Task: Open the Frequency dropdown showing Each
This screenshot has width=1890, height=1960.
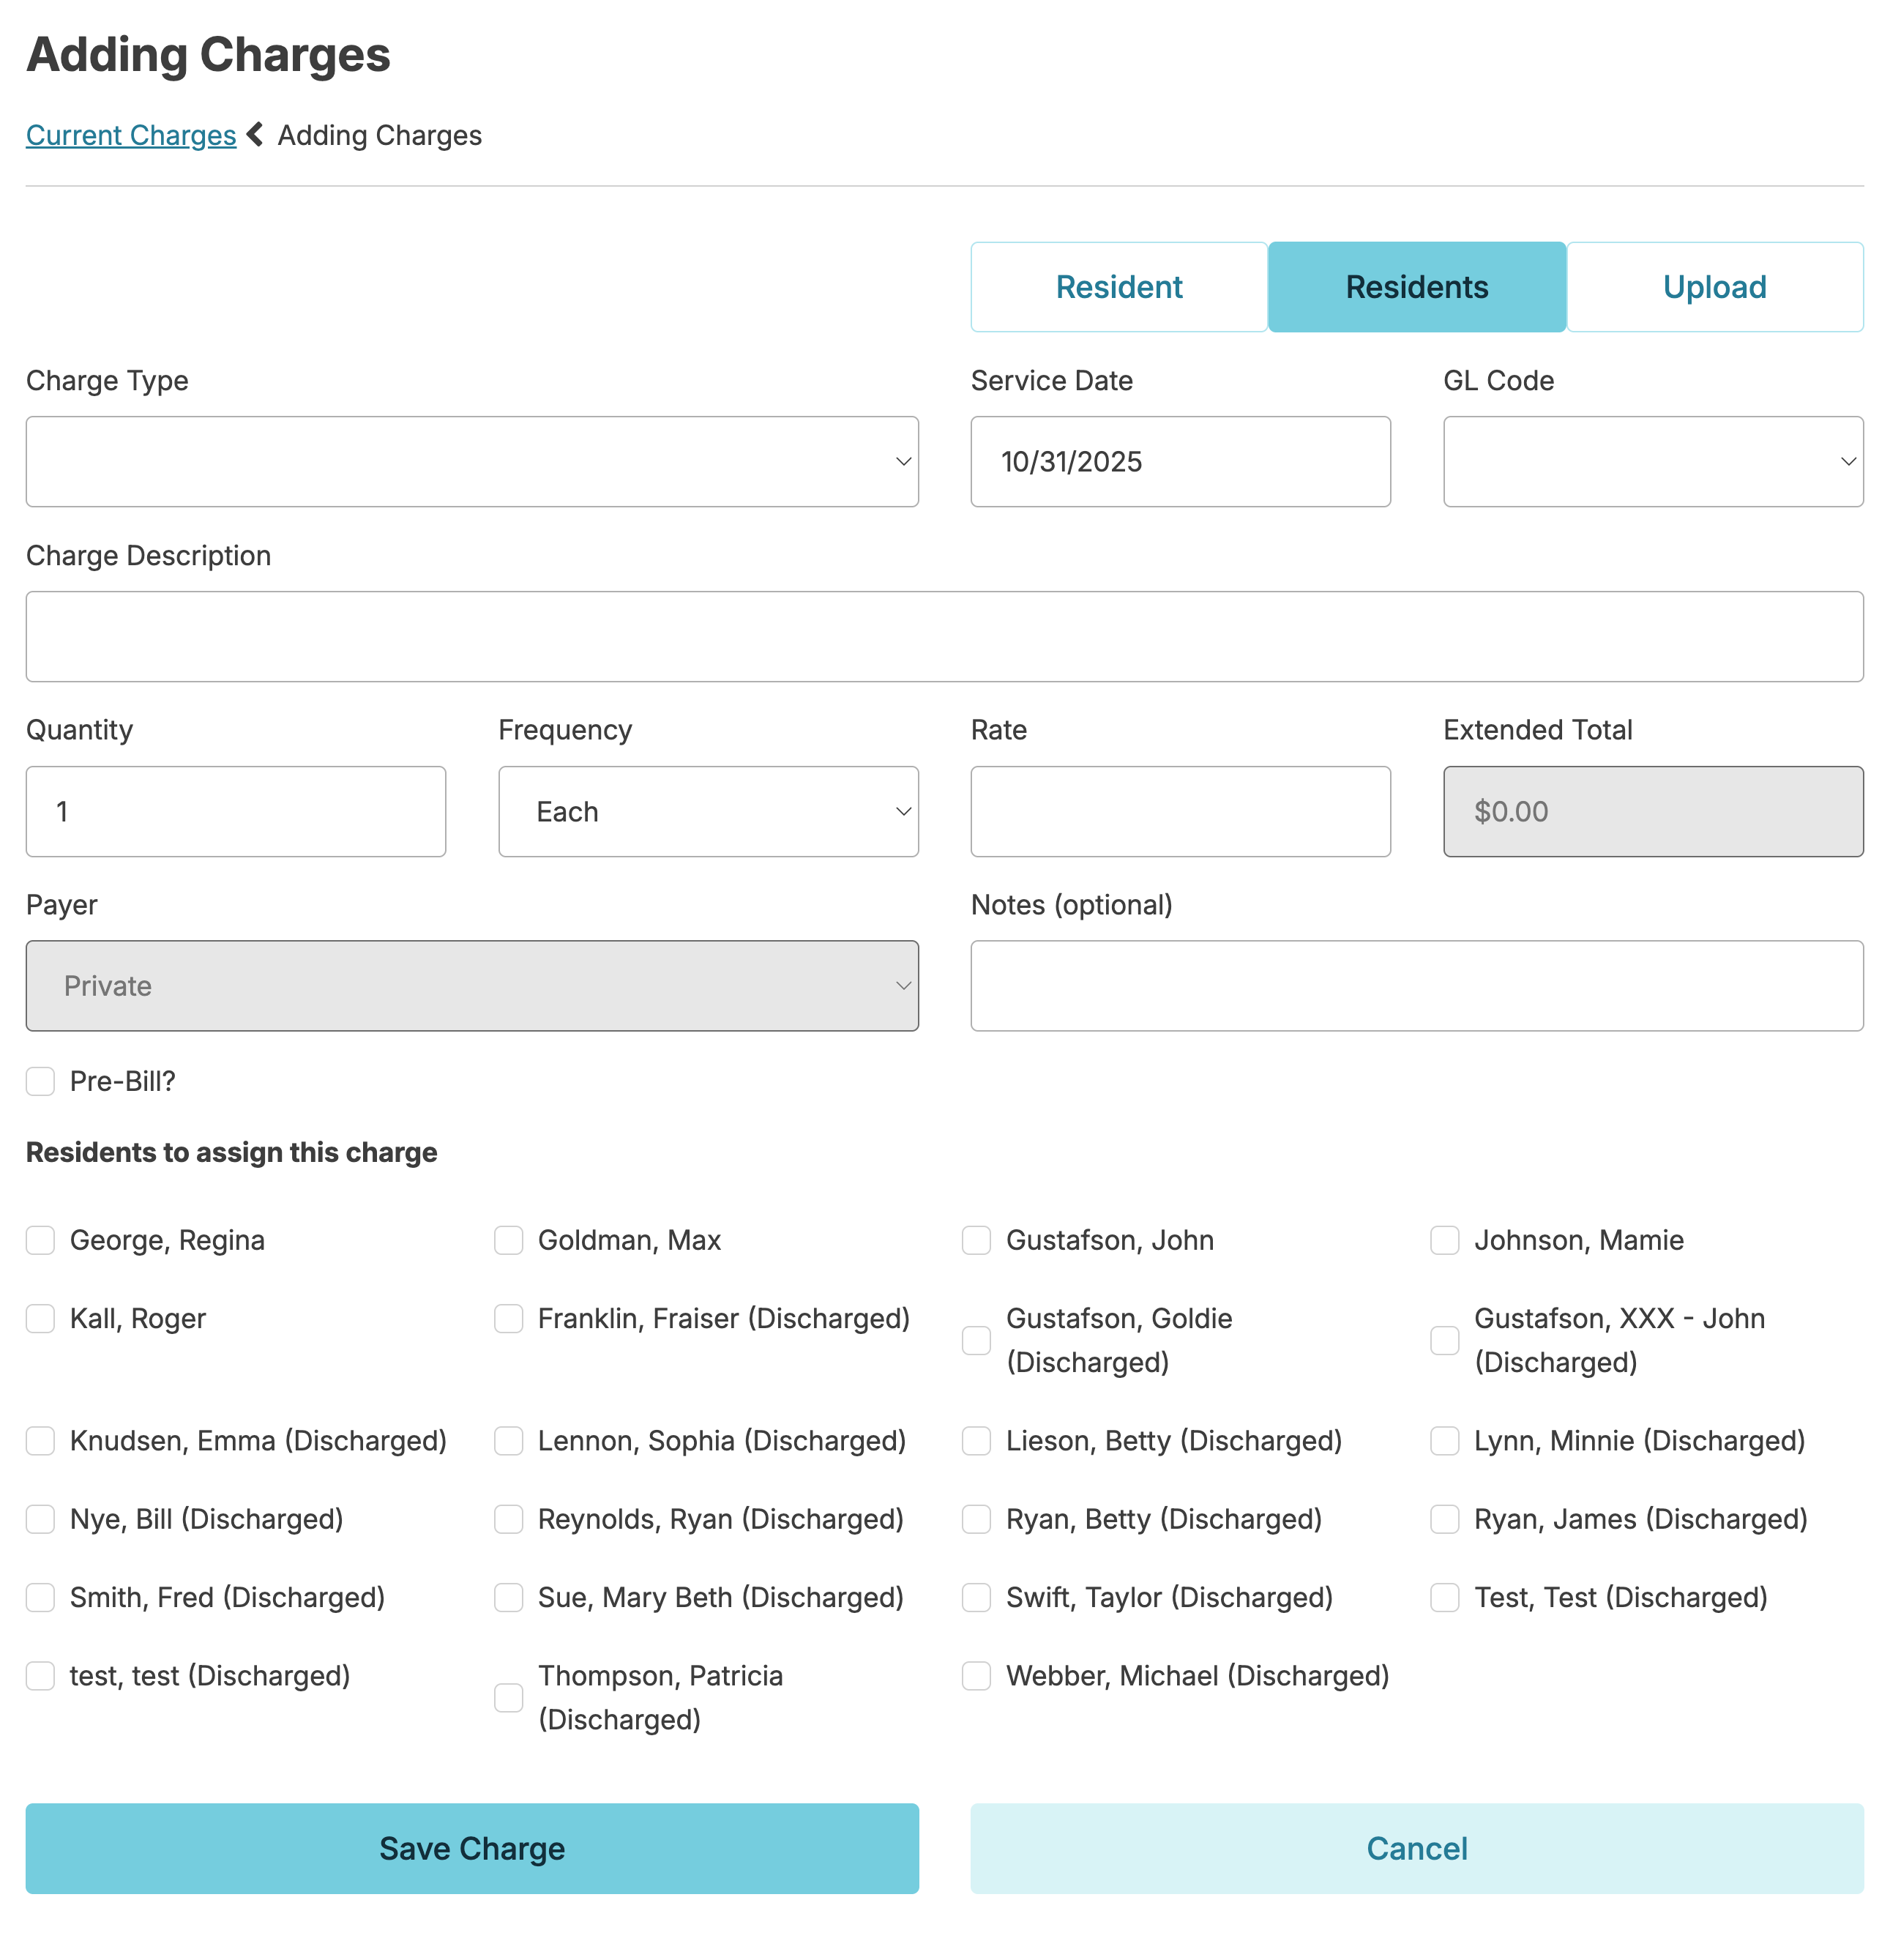Action: click(x=708, y=811)
